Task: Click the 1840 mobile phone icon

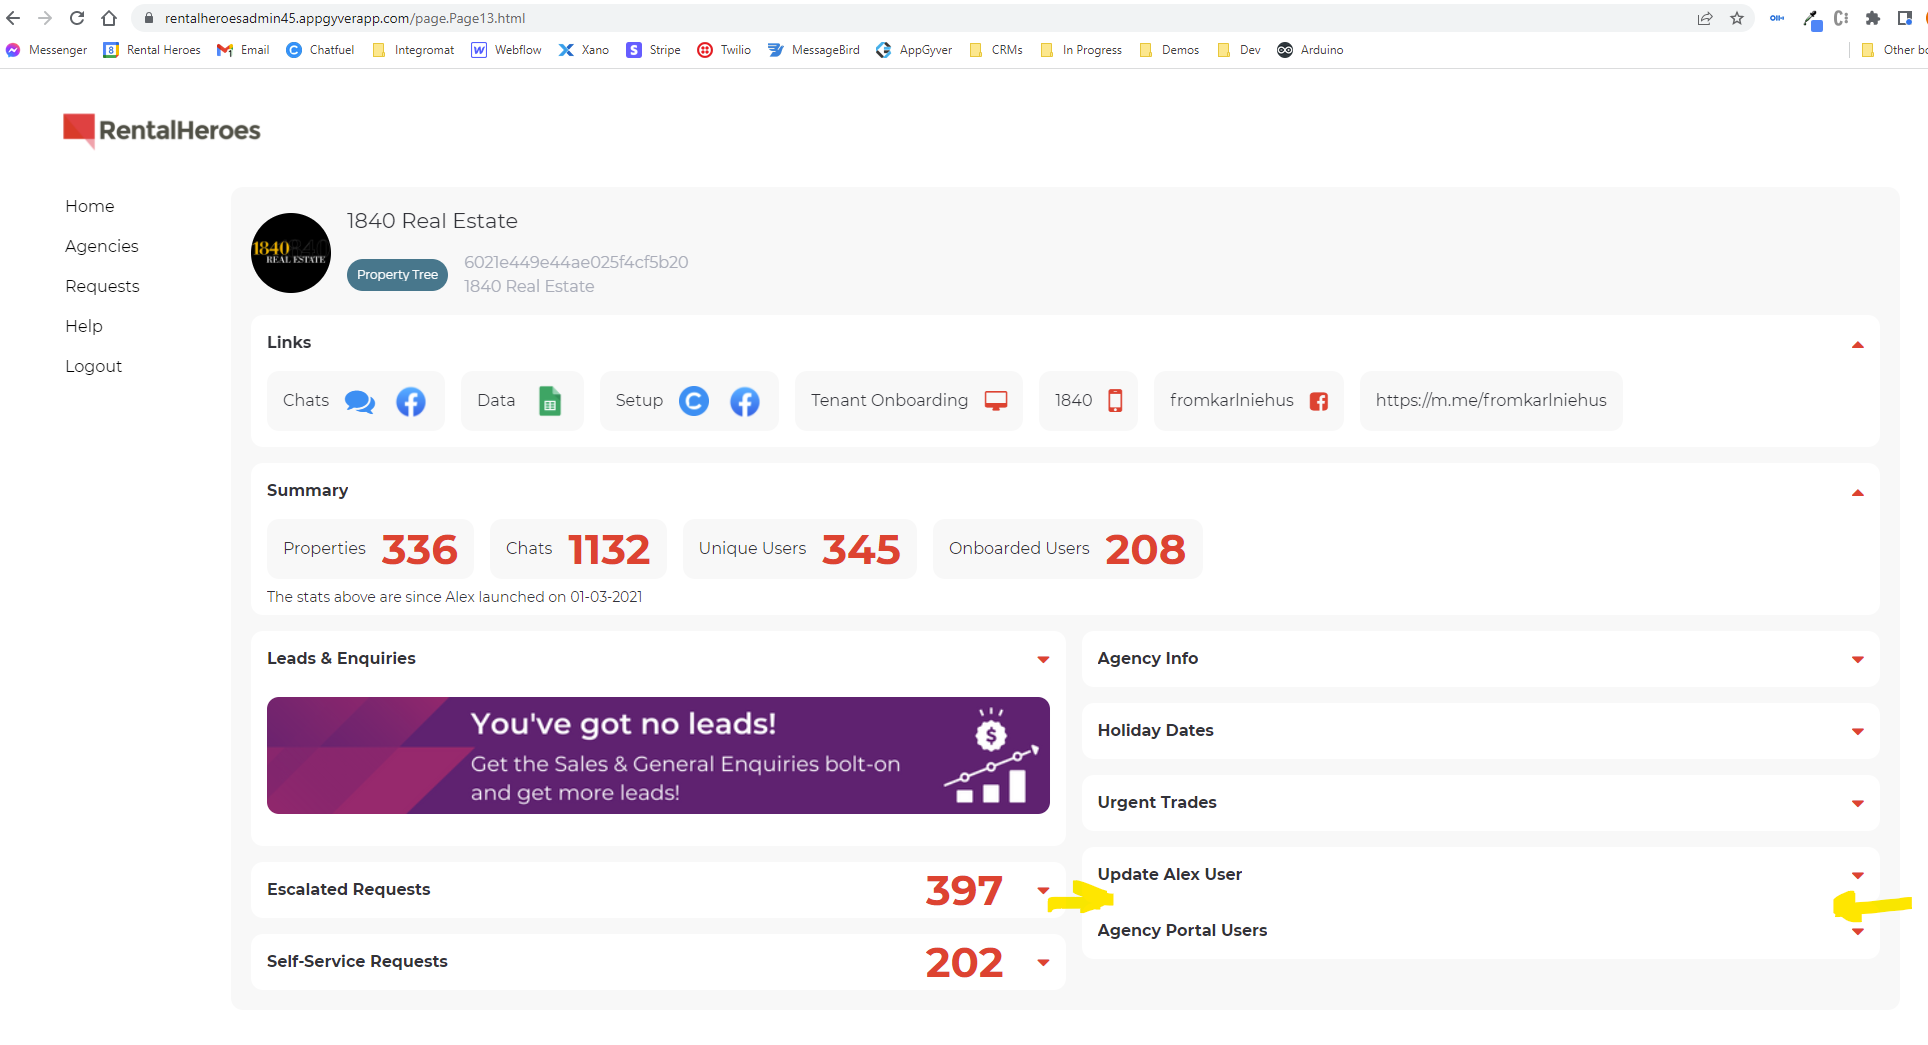Action: [1115, 401]
